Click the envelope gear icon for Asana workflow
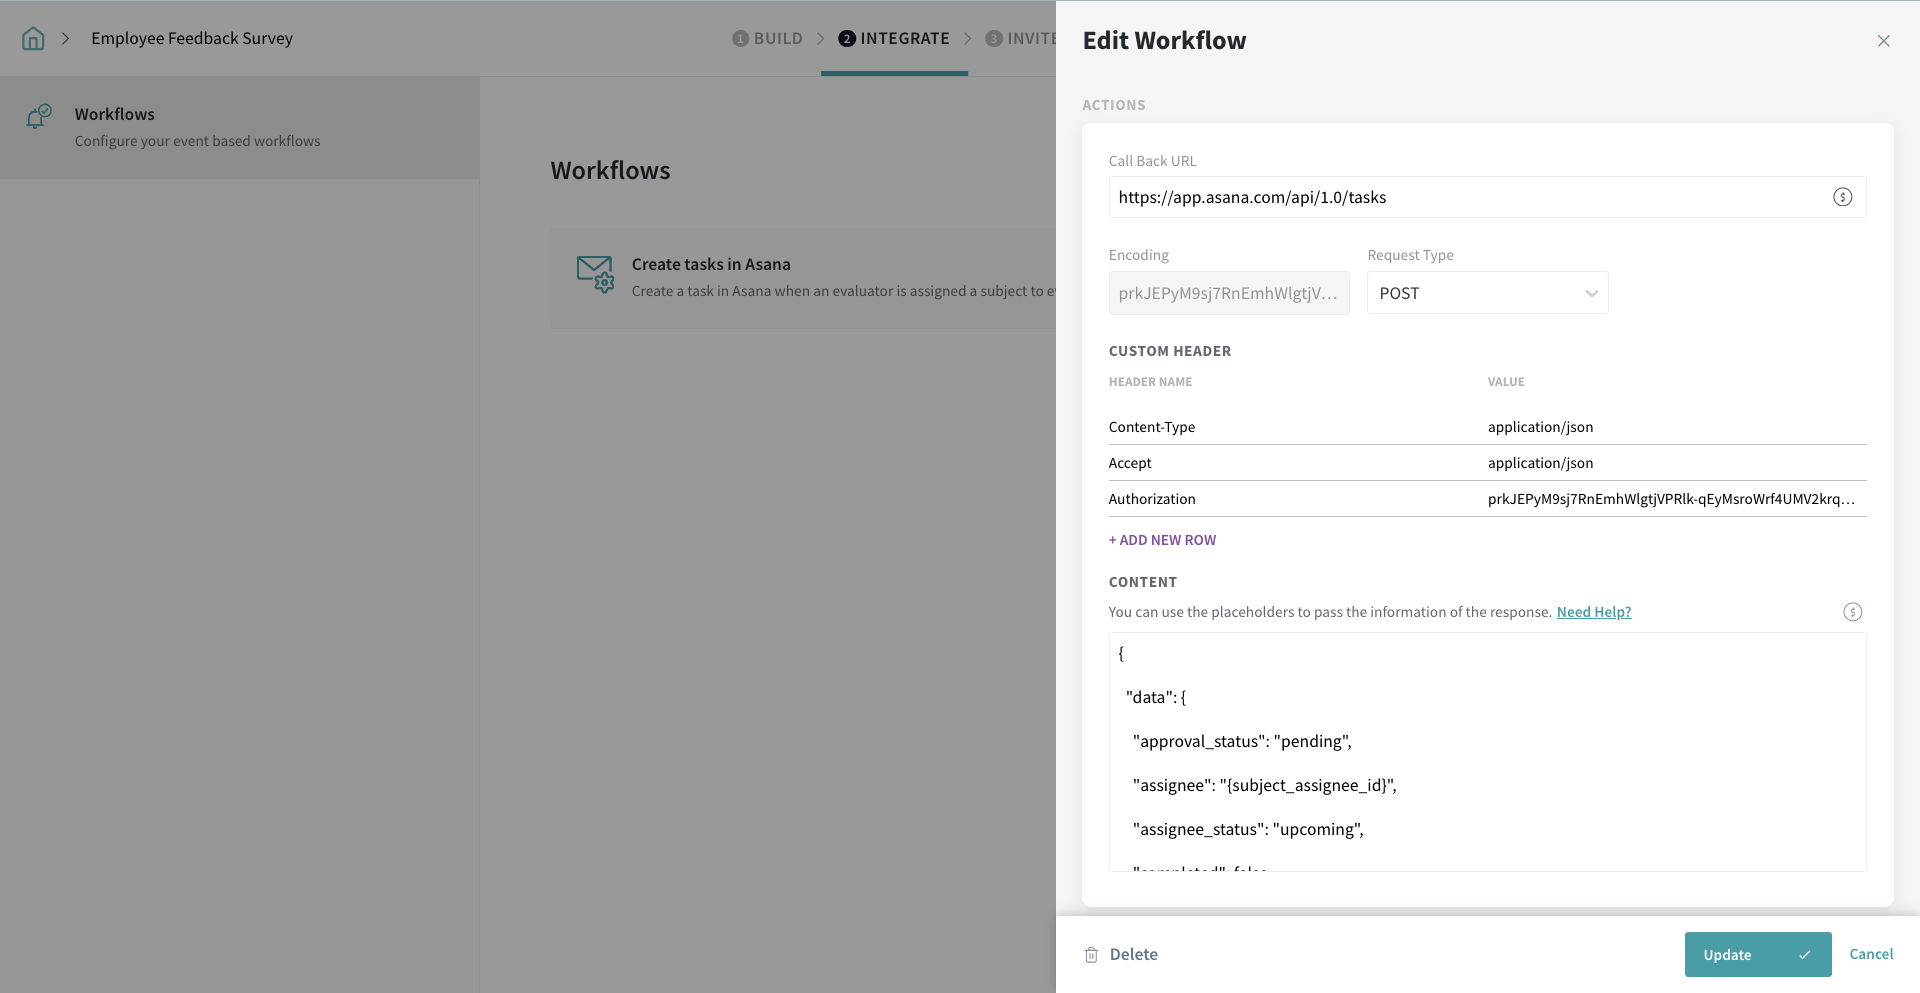Viewport: 1920px width, 993px height. (595, 273)
